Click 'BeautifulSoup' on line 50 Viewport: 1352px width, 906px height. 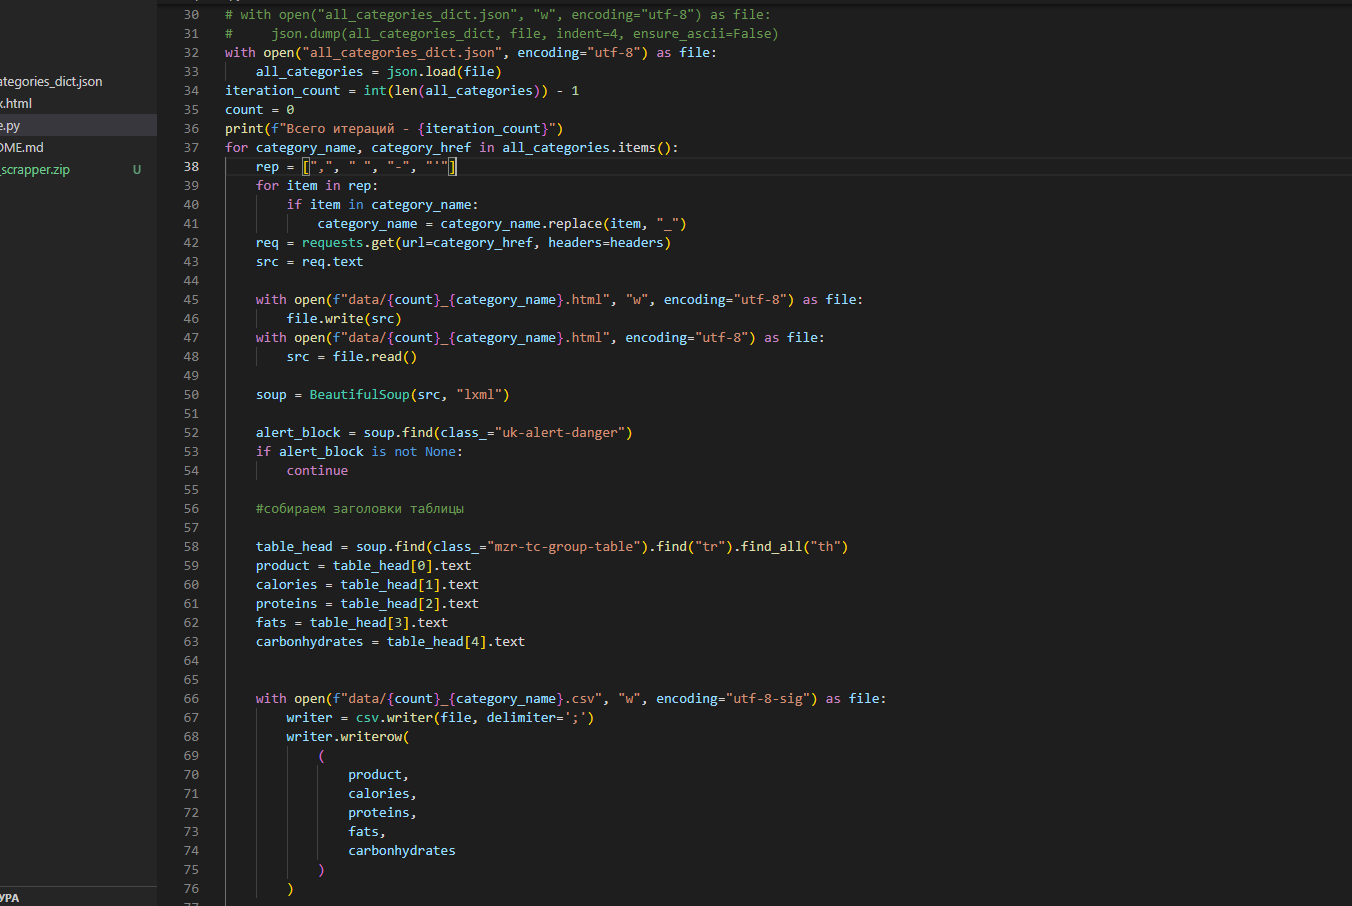pos(360,394)
